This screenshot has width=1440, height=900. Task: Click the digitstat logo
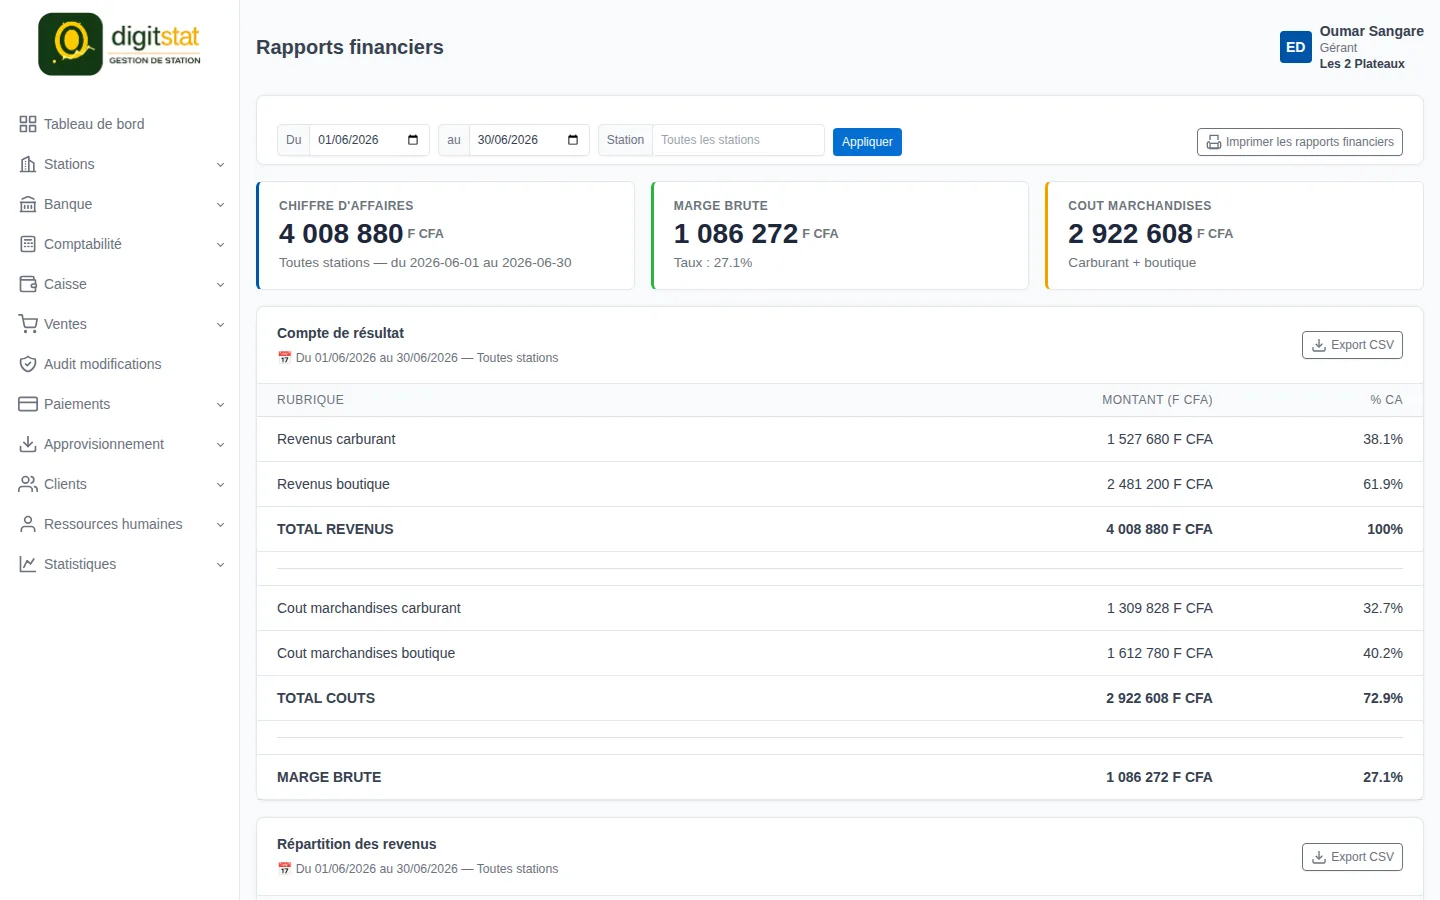pos(120,44)
